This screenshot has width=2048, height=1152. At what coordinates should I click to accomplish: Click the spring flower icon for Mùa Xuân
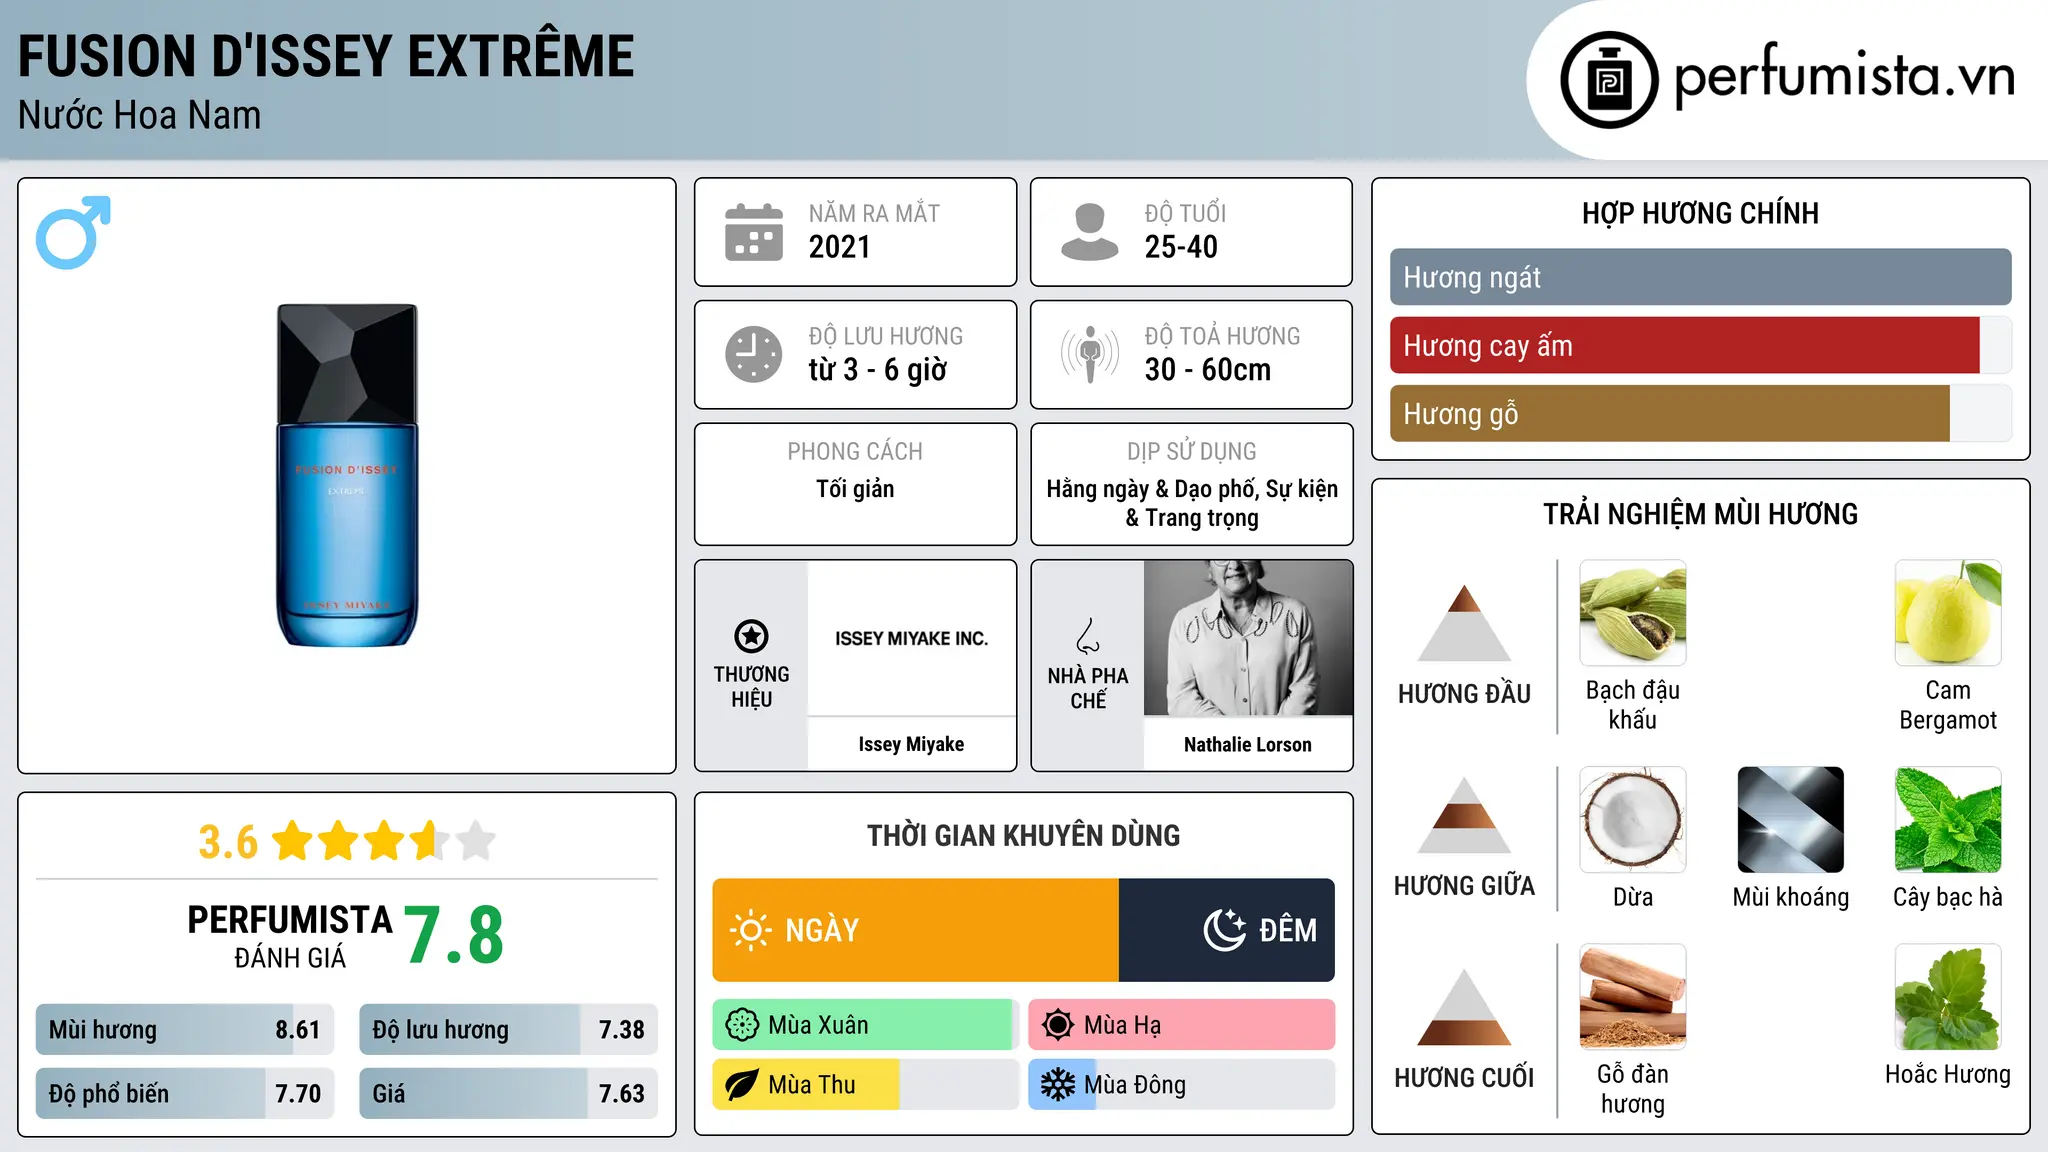tap(742, 1025)
